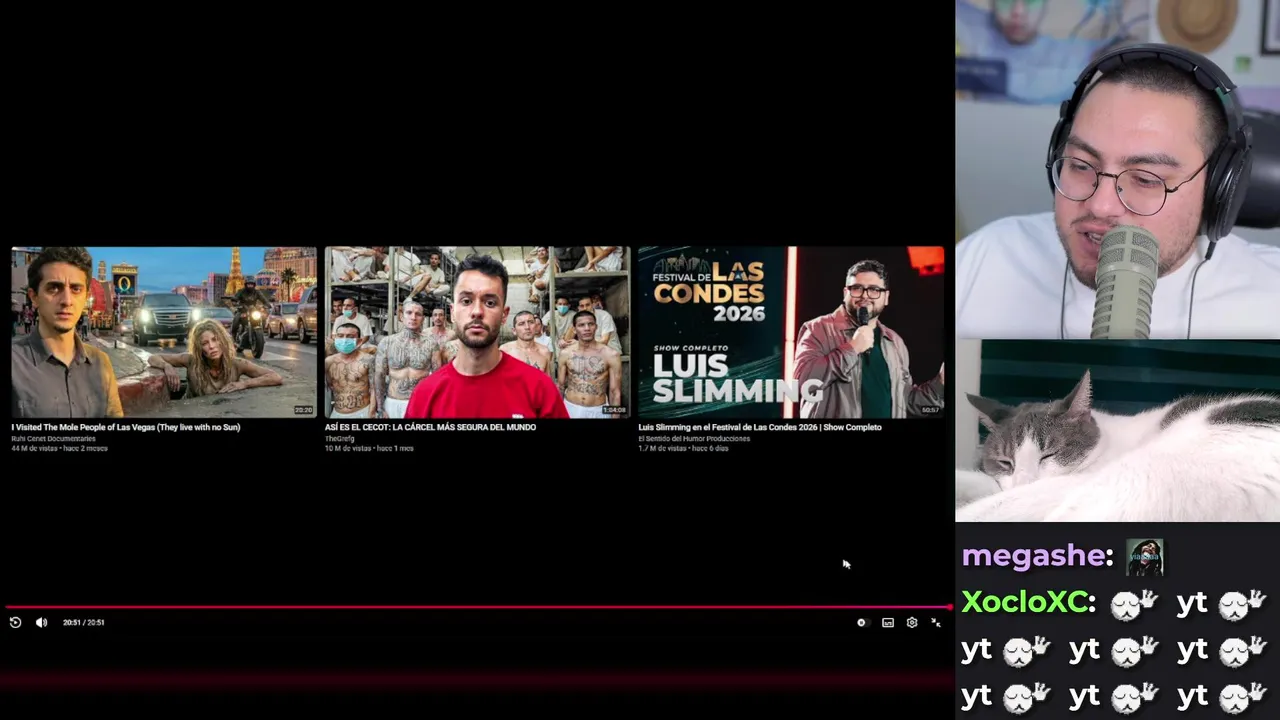The width and height of the screenshot is (1280, 720).
Task: Open TheGrefg channel name
Action: [339, 438]
